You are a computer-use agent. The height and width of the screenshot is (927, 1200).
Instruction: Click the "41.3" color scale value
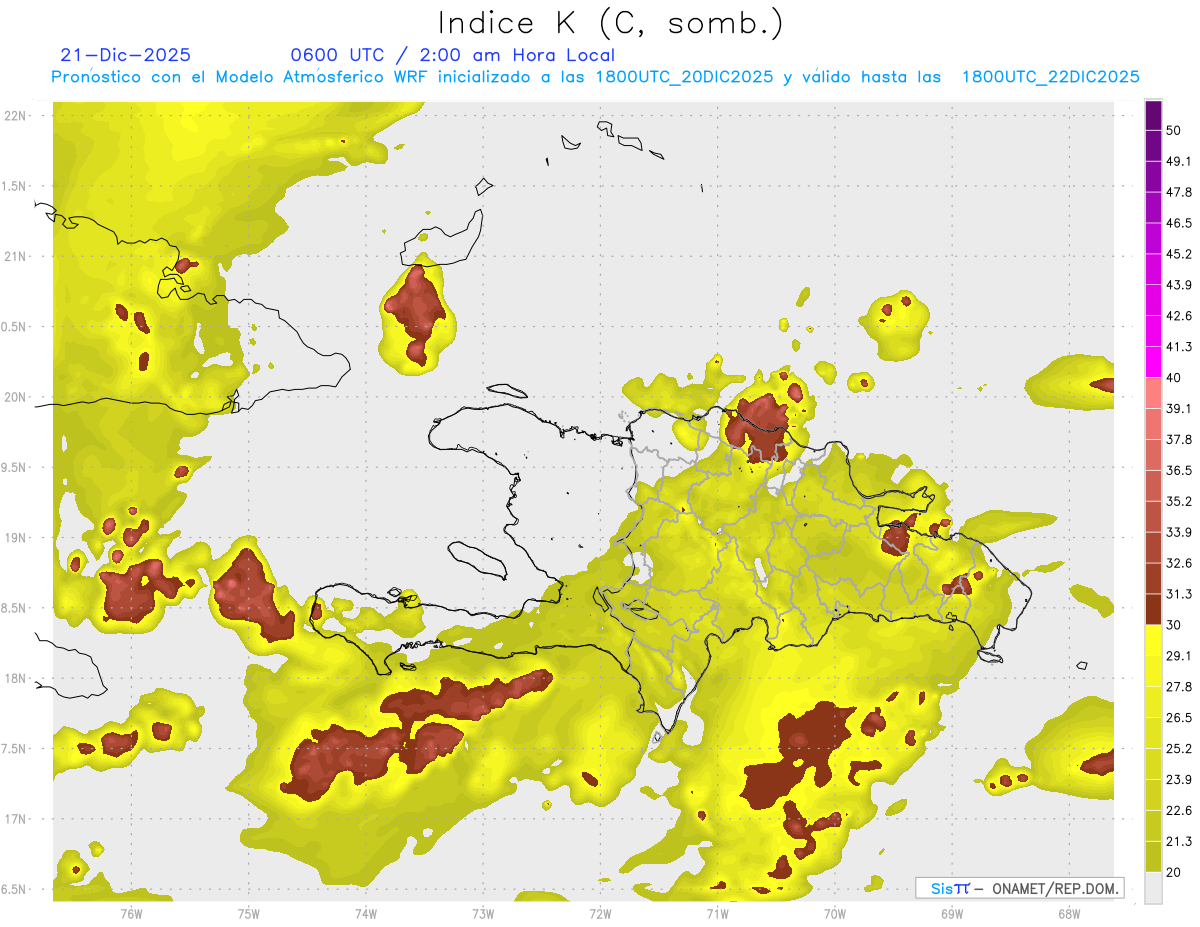click(x=1179, y=347)
